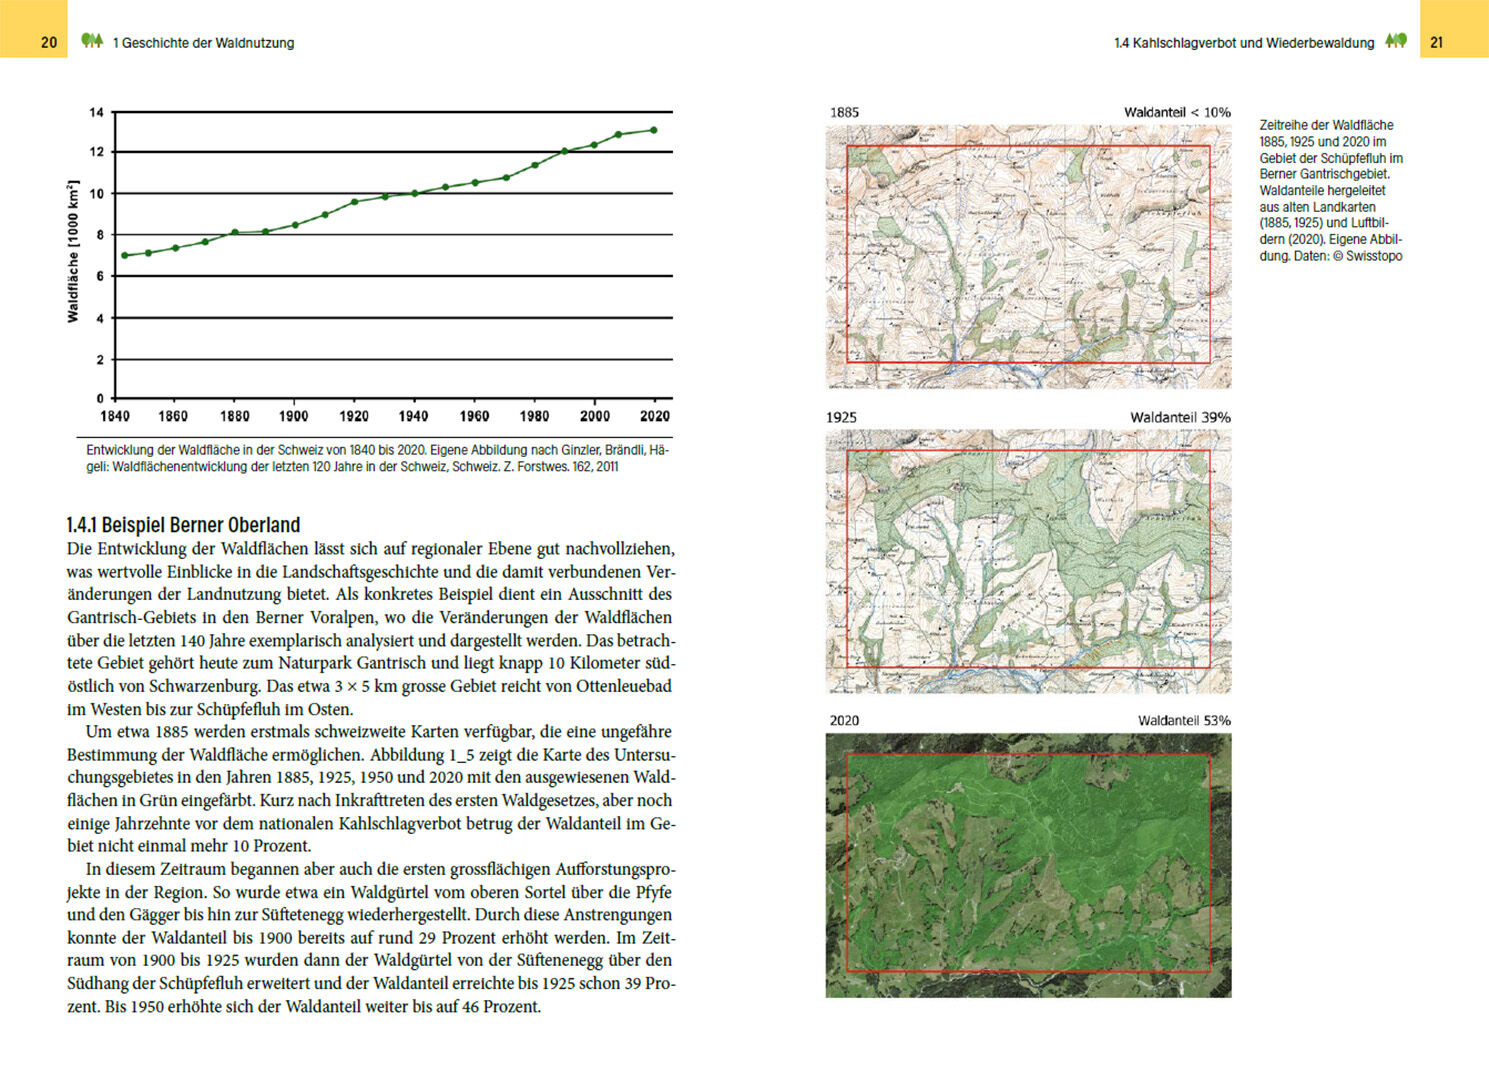Click the 'Waldanteil < 10%' label
The image size is (1489, 1080).
[1176, 112]
